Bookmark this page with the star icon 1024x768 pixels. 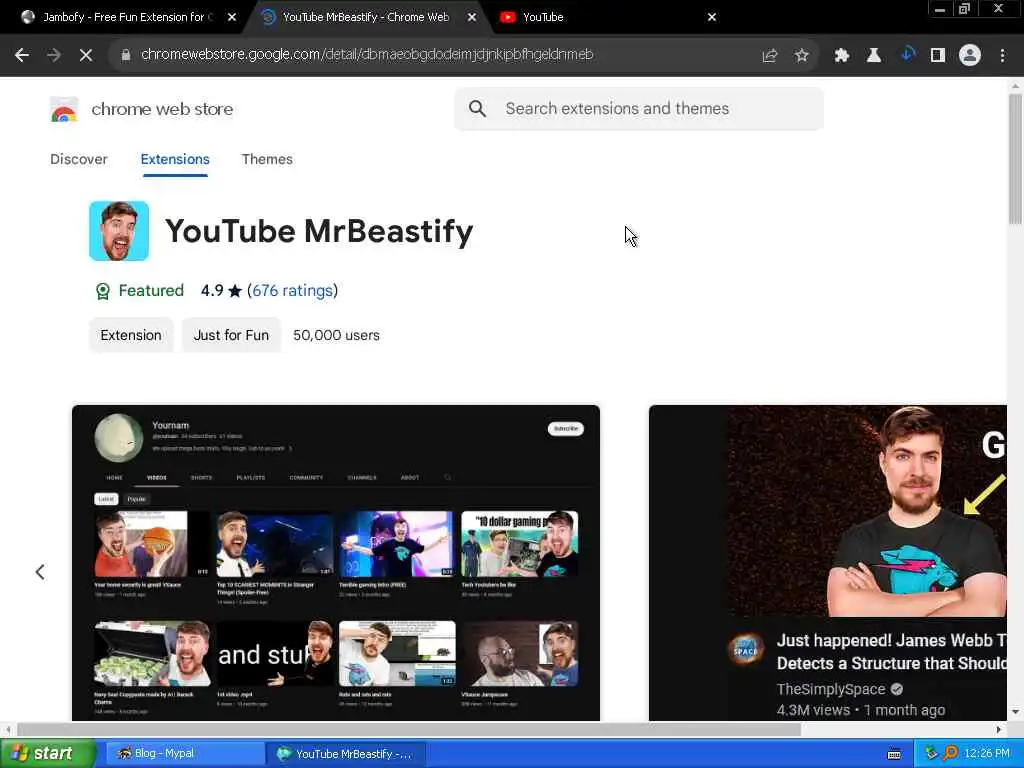802,56
